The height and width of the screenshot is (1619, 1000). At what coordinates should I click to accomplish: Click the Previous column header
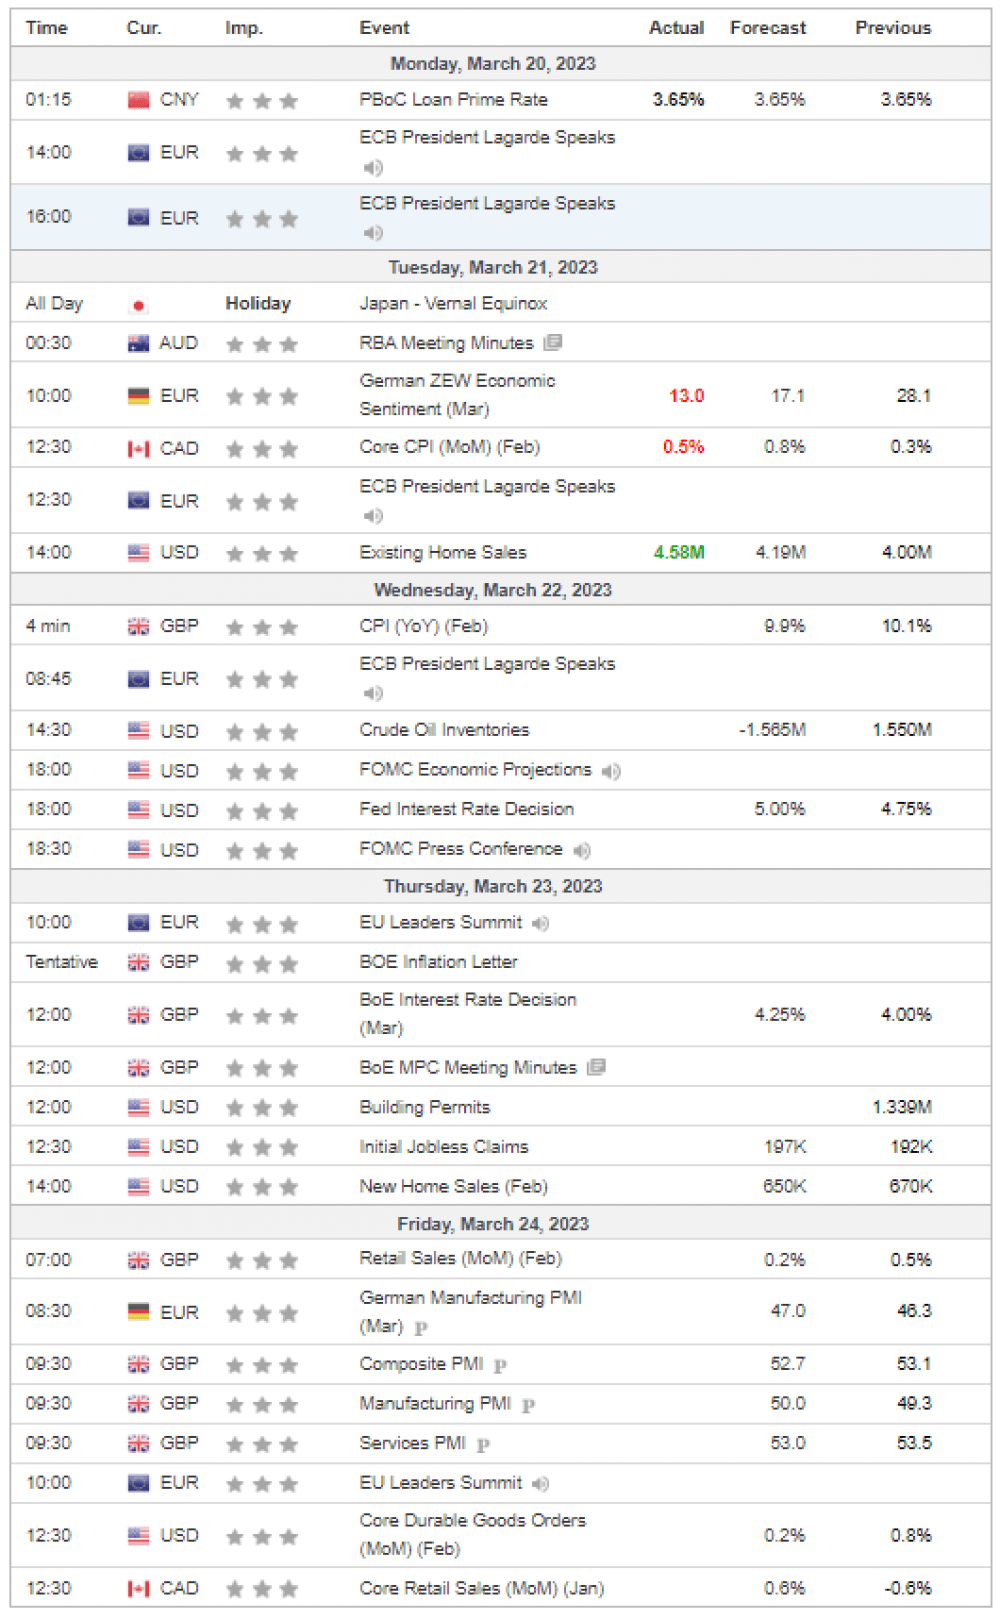tap(893, 28)
